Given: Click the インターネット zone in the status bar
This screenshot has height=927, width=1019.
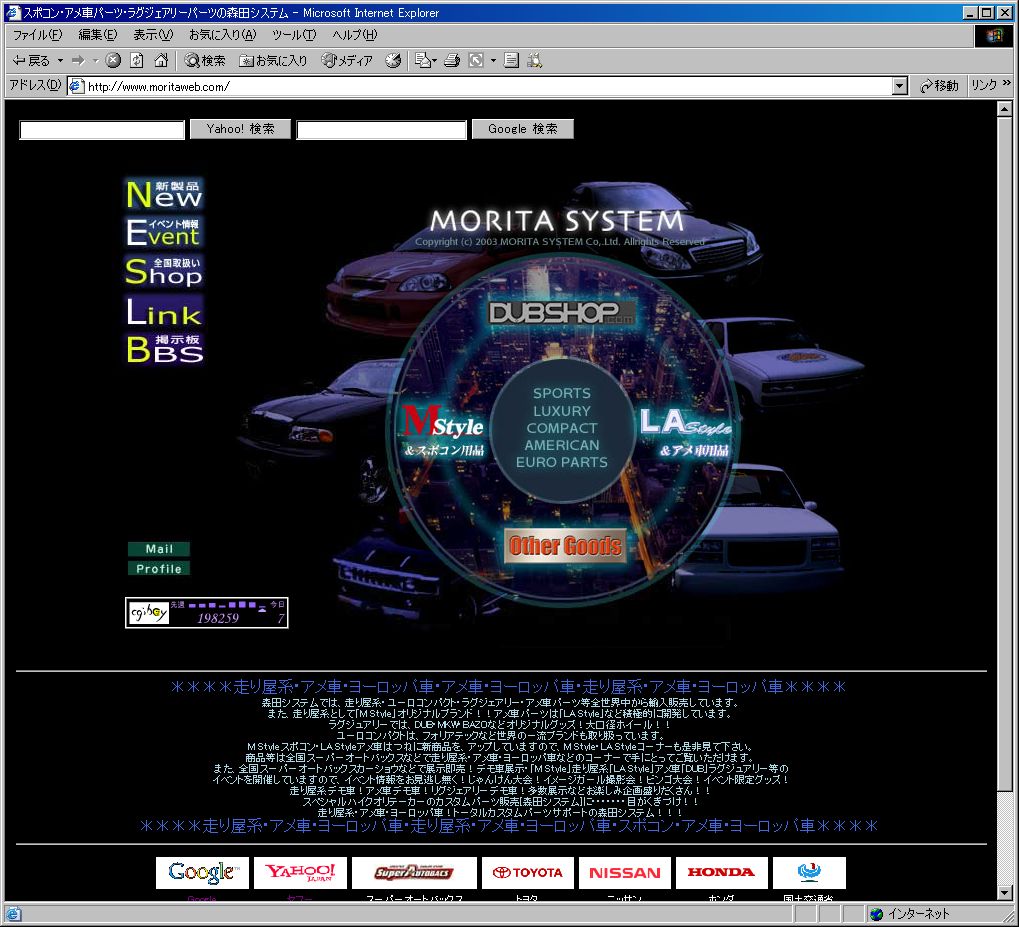Looking at the screenshot, I should [939, 914].
